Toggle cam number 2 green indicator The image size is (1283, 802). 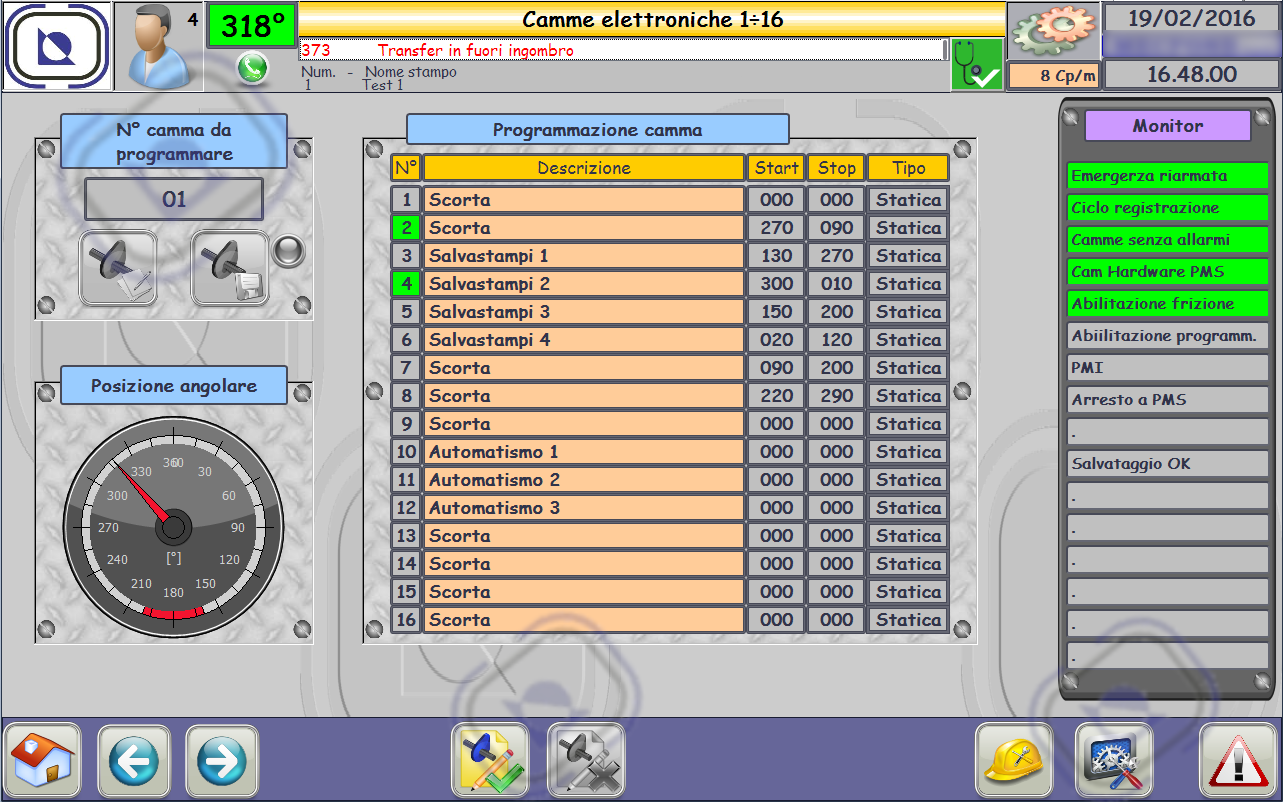[x=406, y=228]
